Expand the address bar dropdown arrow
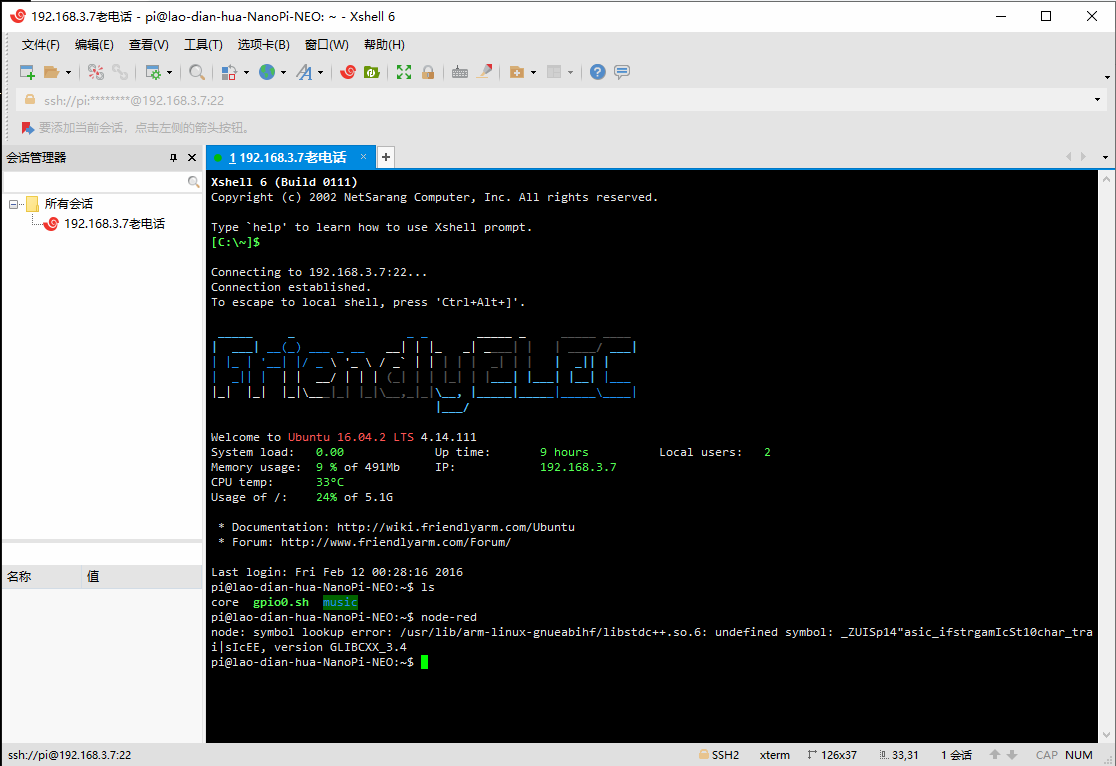 pyautogui.click(x=1098, y=100)
